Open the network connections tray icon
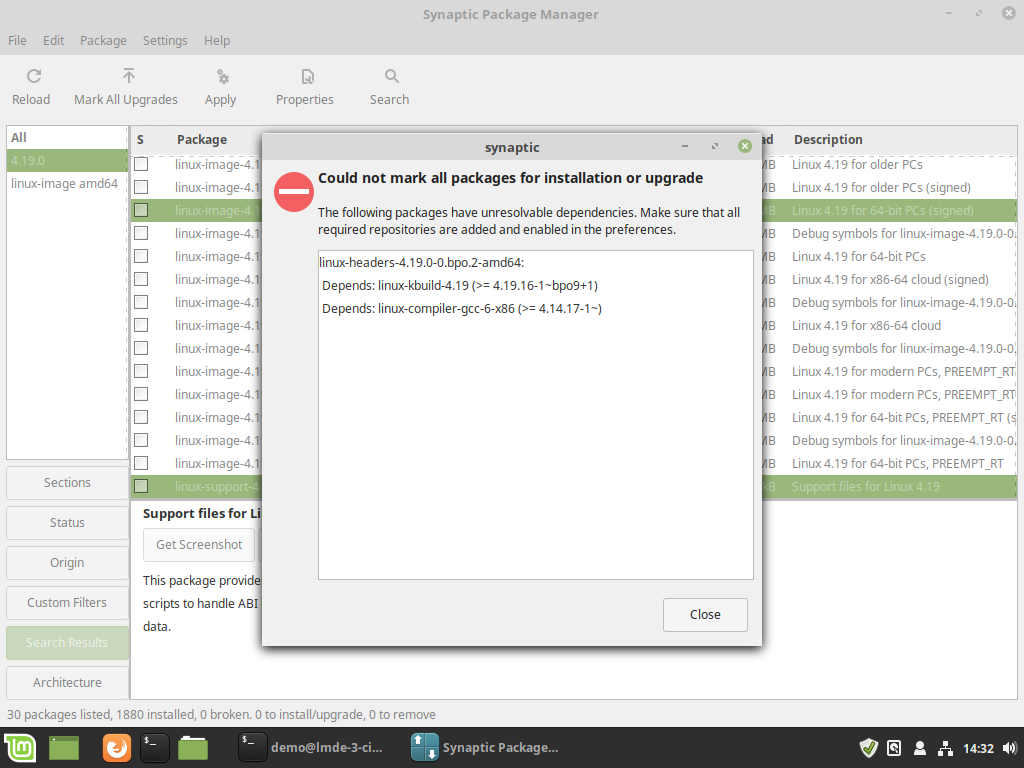The image size is (1024, 768). click(945, 748)
